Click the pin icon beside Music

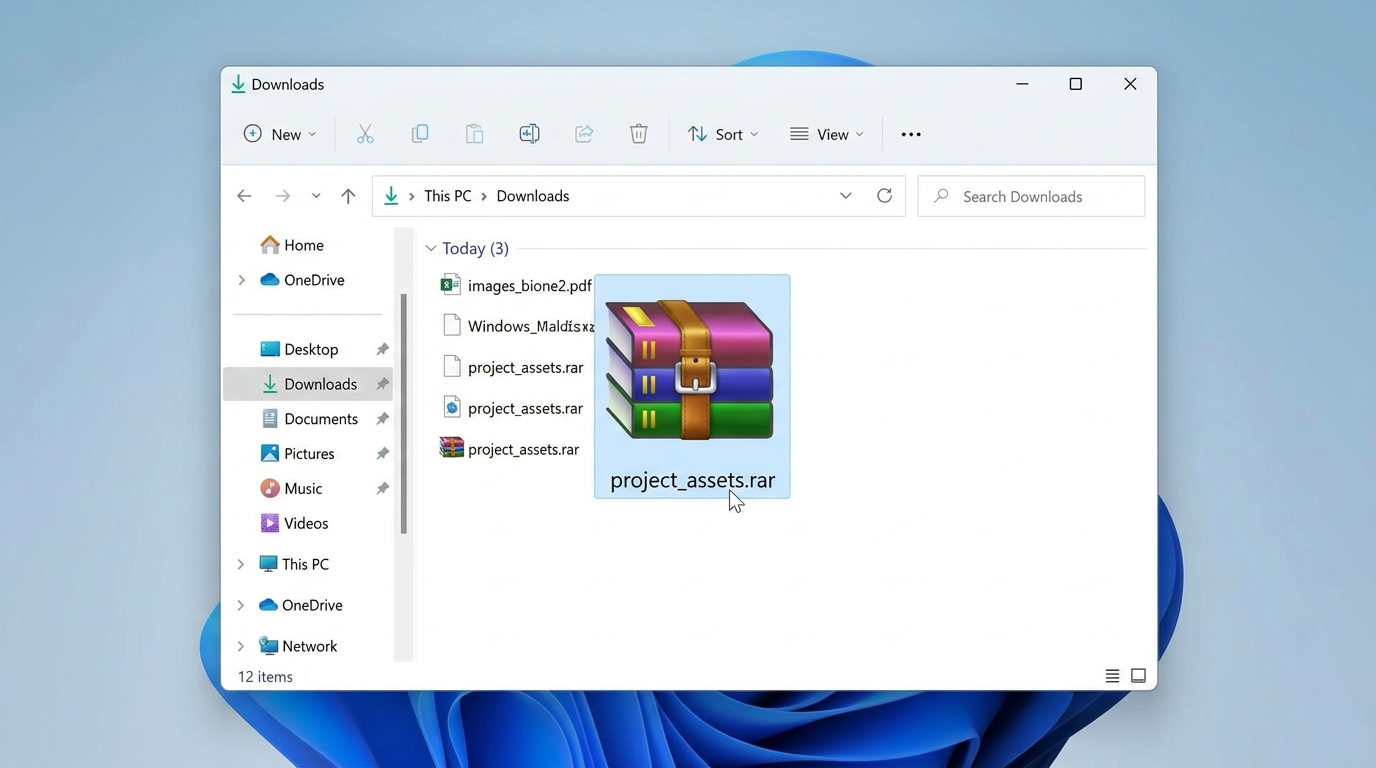click(x=382, y=489)
